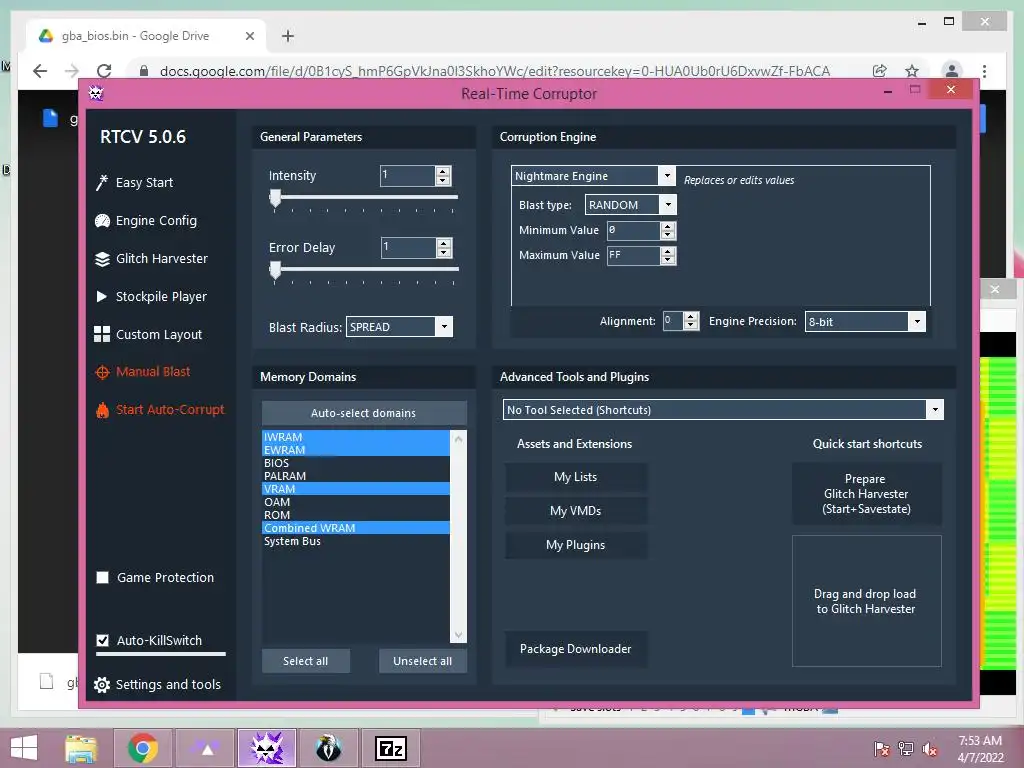Open the RTCV app in taskbar
Viewport: 1024px width, 768px height.
[x=267, y=748]
